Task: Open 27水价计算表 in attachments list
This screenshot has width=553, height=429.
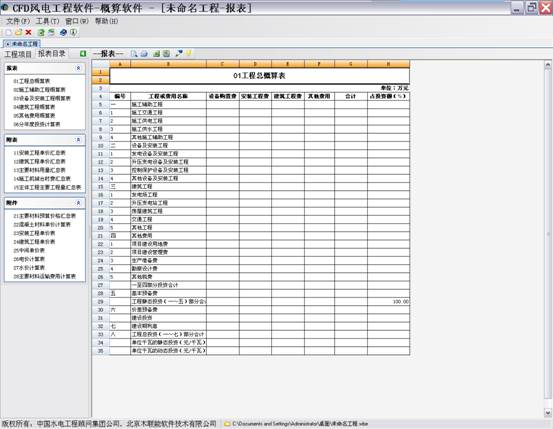Action: 29,268
